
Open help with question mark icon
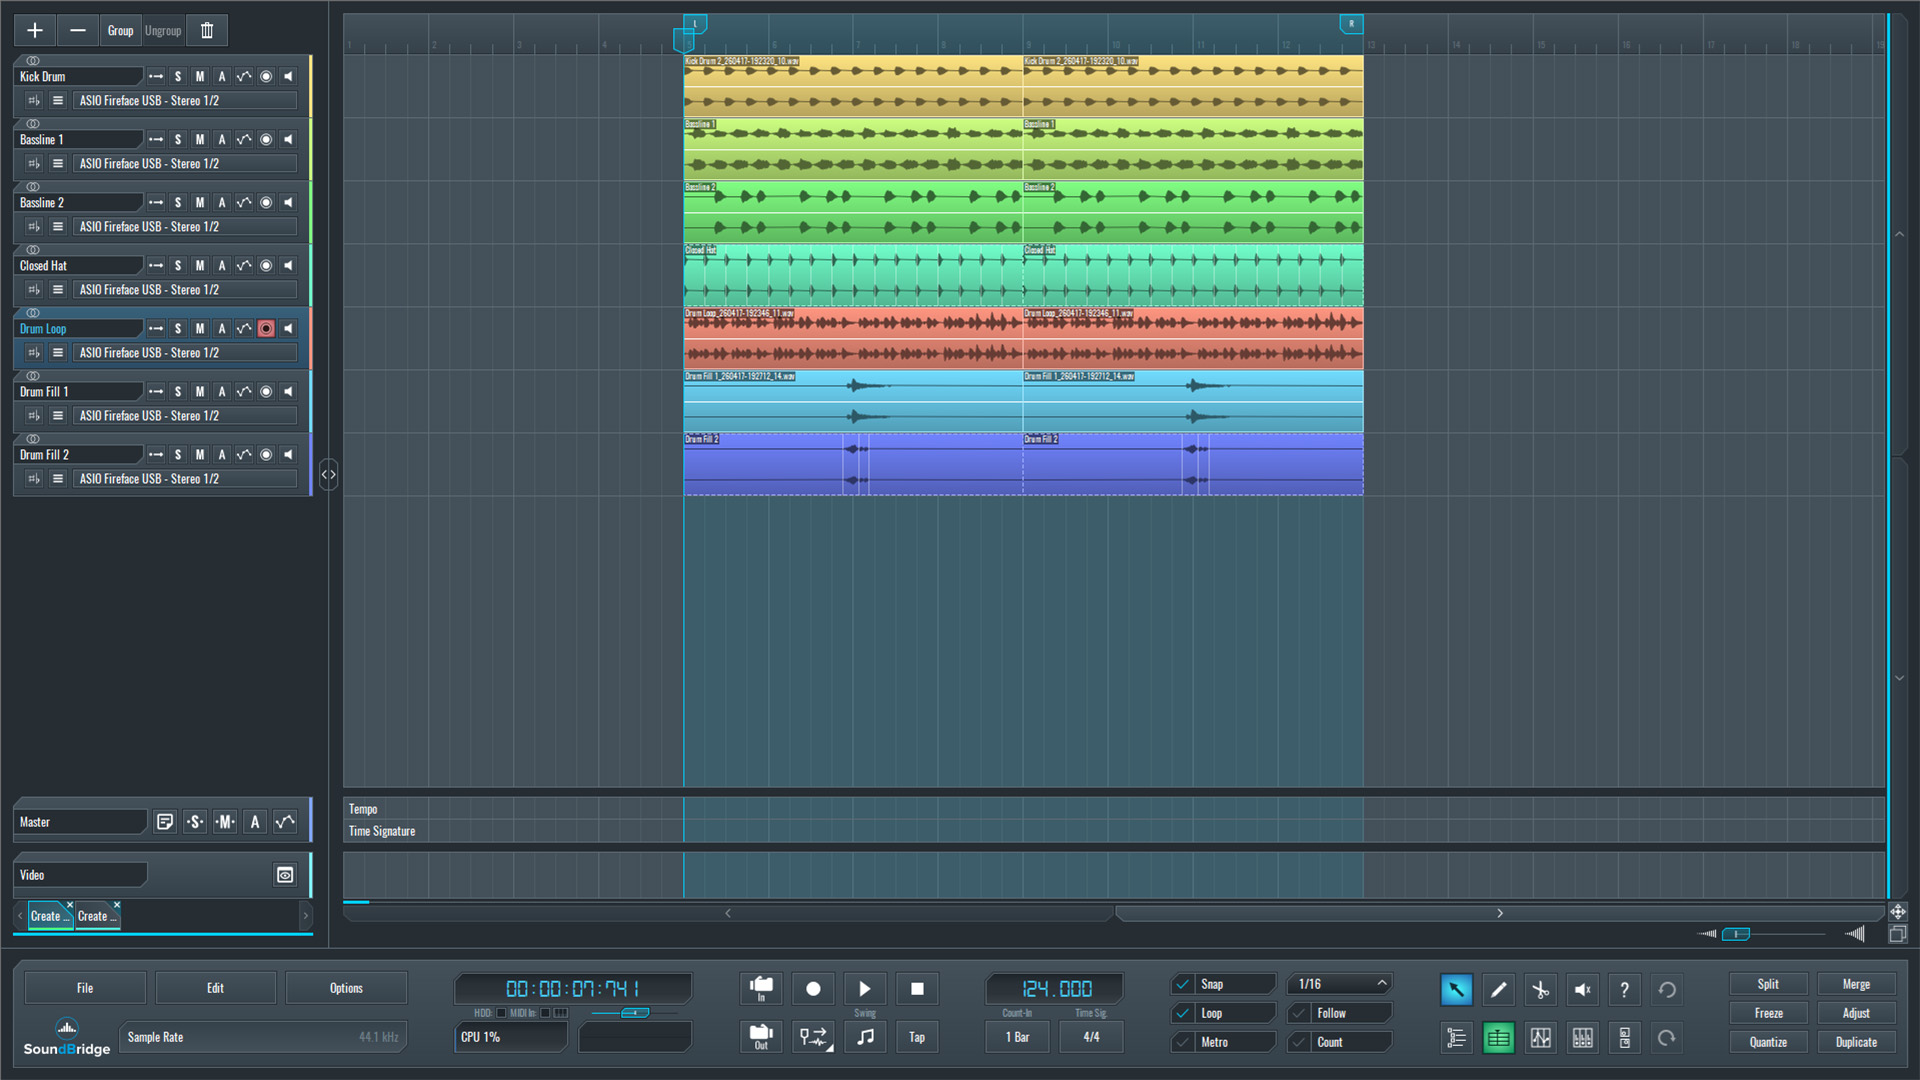tap(1624, 990)
